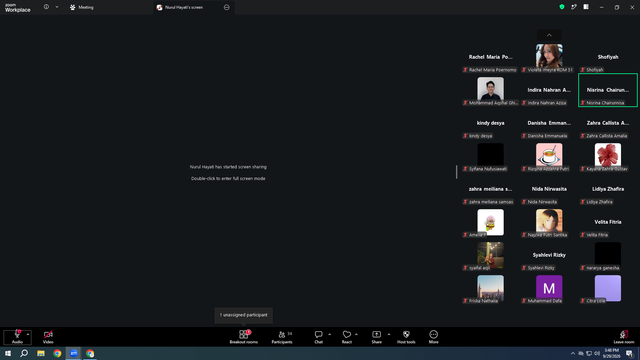This screenshot has height=360, width=640.
Task: Select kindy desya's participant tile
Action: click(490, 123)
